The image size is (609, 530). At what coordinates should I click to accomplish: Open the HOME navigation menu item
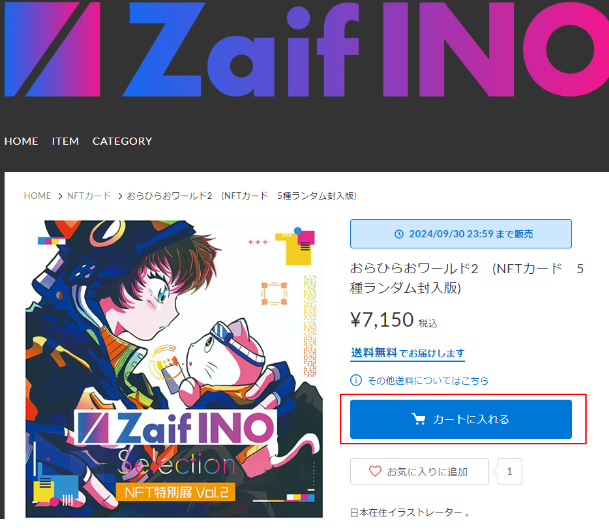point(21,141)
